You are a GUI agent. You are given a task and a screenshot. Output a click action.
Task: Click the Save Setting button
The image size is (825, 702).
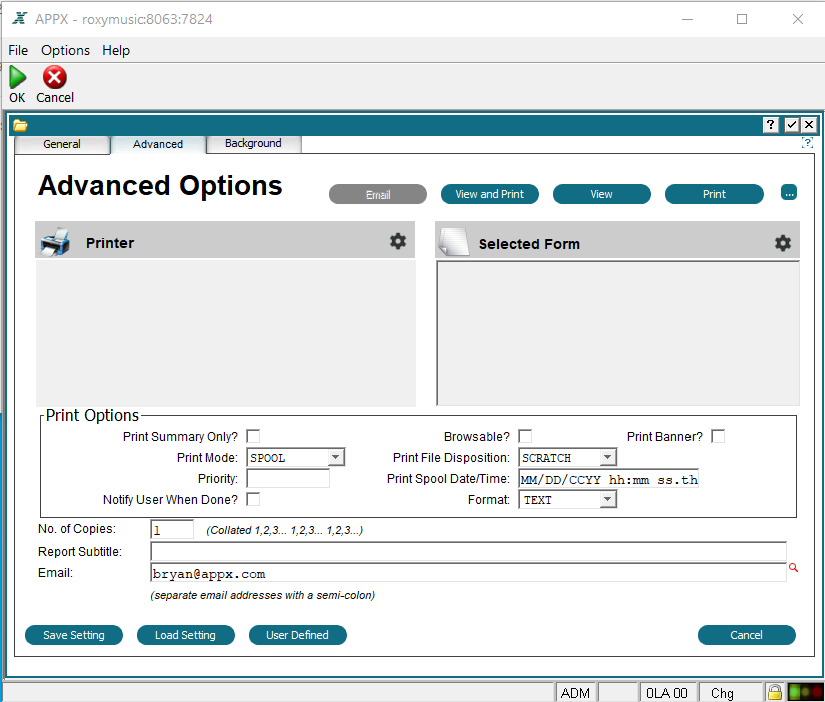click(74, 635)
